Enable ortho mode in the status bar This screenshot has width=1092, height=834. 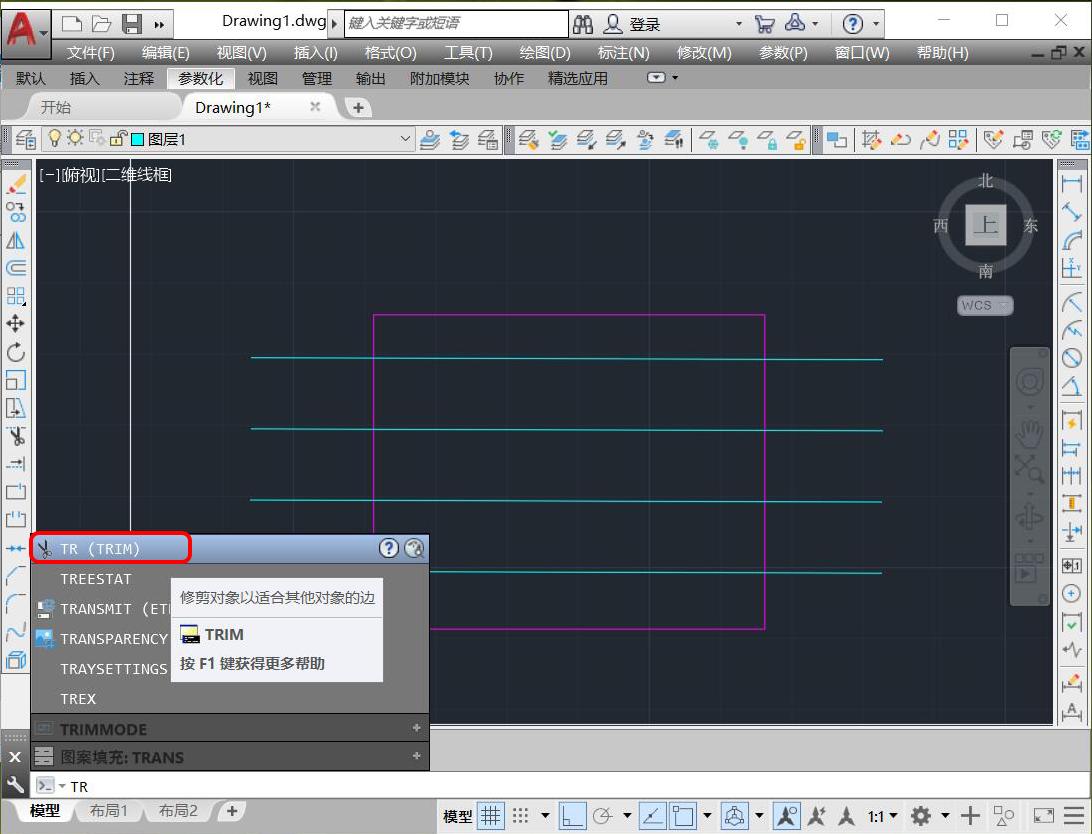(572, 816)
